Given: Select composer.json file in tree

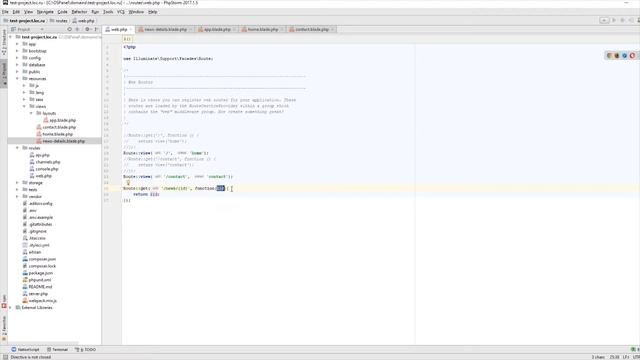Looking at the screenshot, I should pos(39,259).
